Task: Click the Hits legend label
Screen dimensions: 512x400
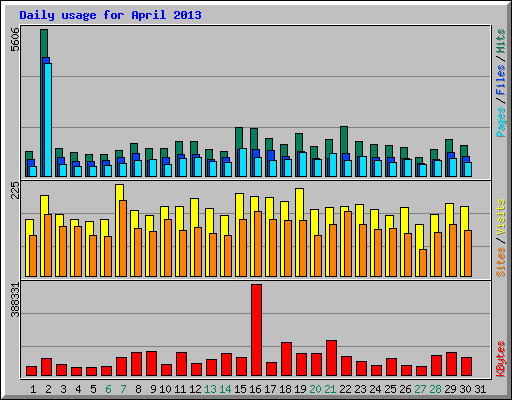Action: pyautogui.click(x=500, y=41)
